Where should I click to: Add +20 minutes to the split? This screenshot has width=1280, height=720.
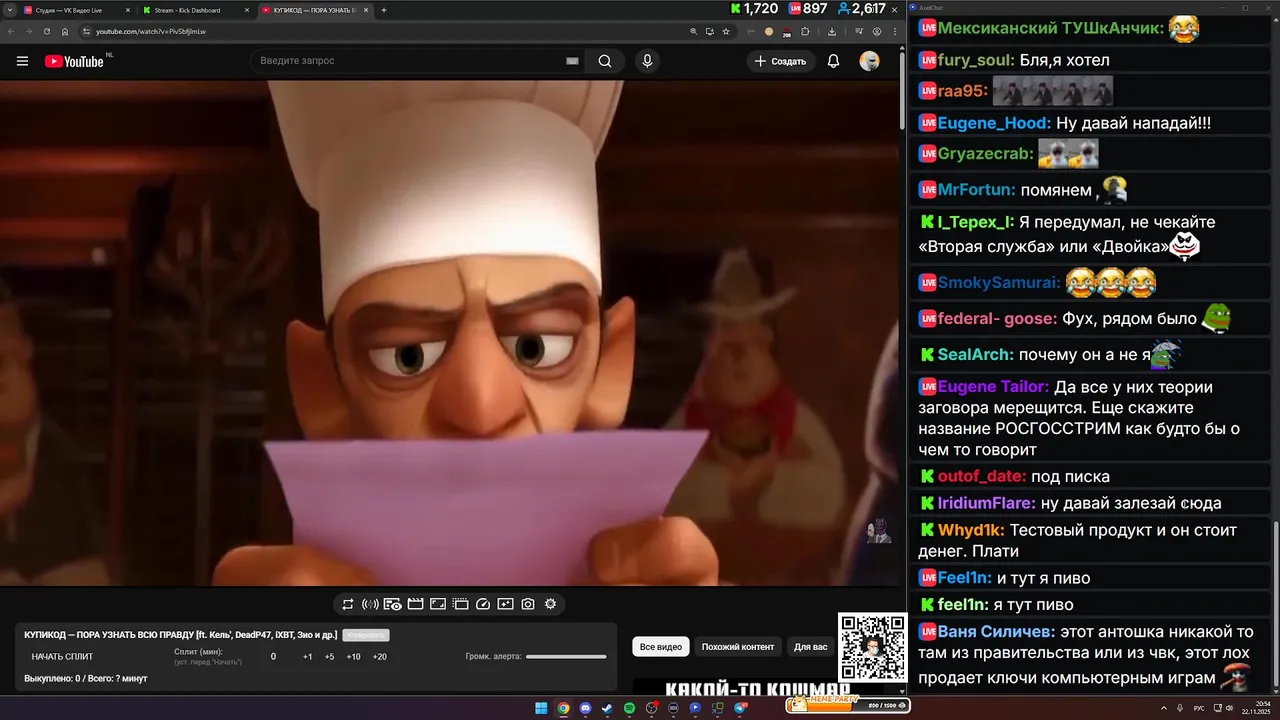[379, 657]
